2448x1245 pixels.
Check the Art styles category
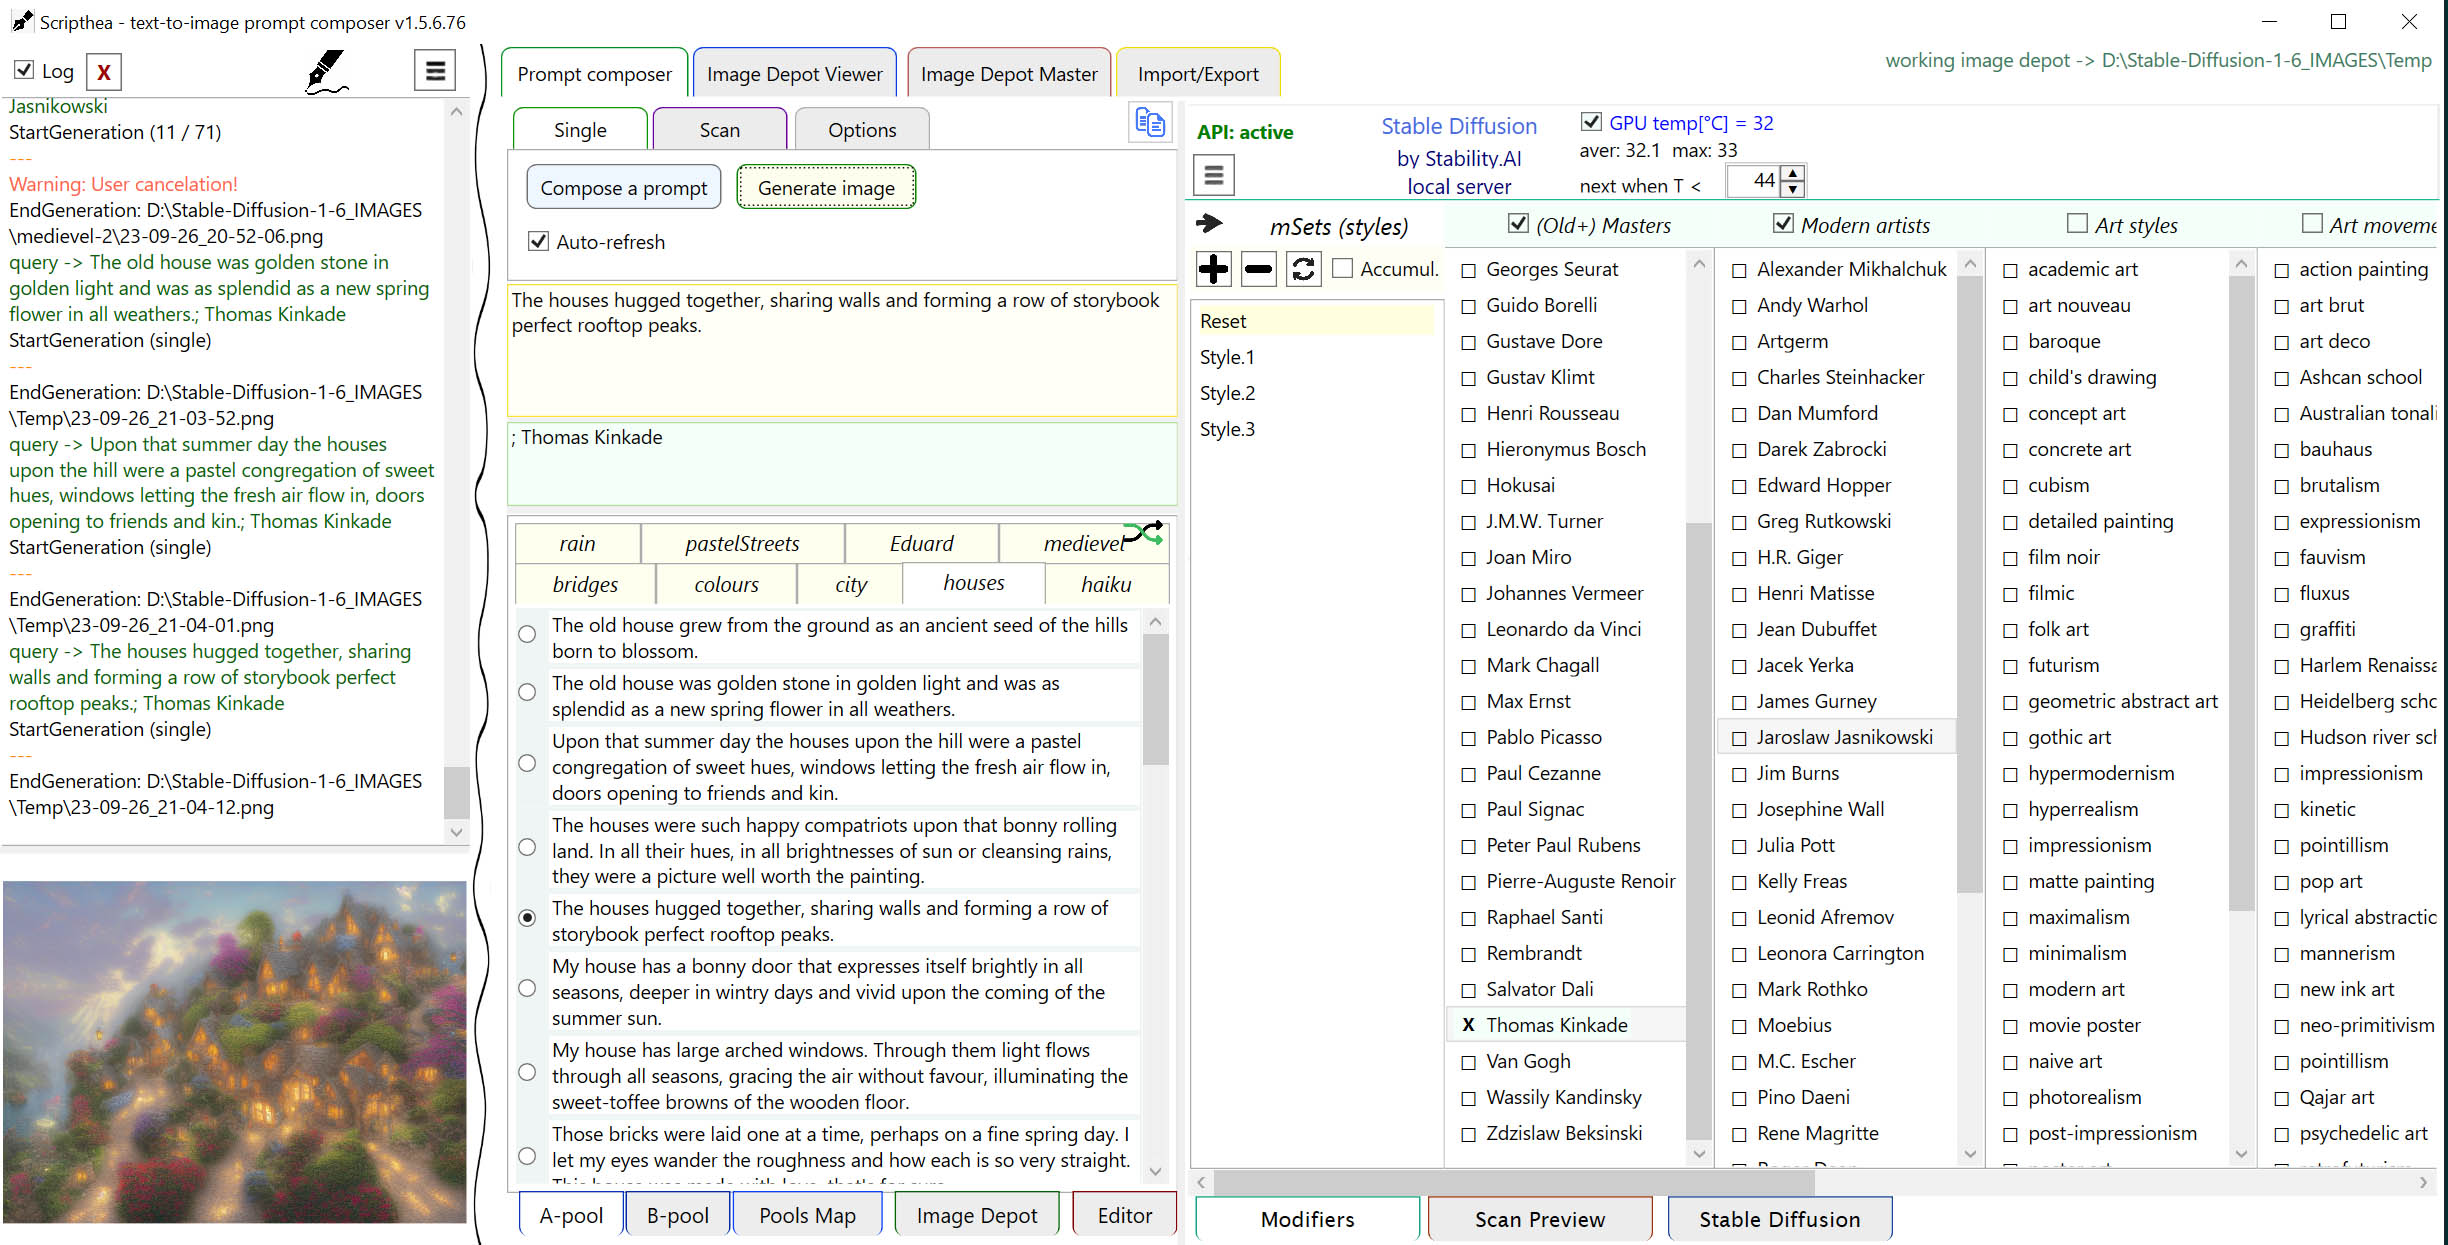click(2077, 224)
